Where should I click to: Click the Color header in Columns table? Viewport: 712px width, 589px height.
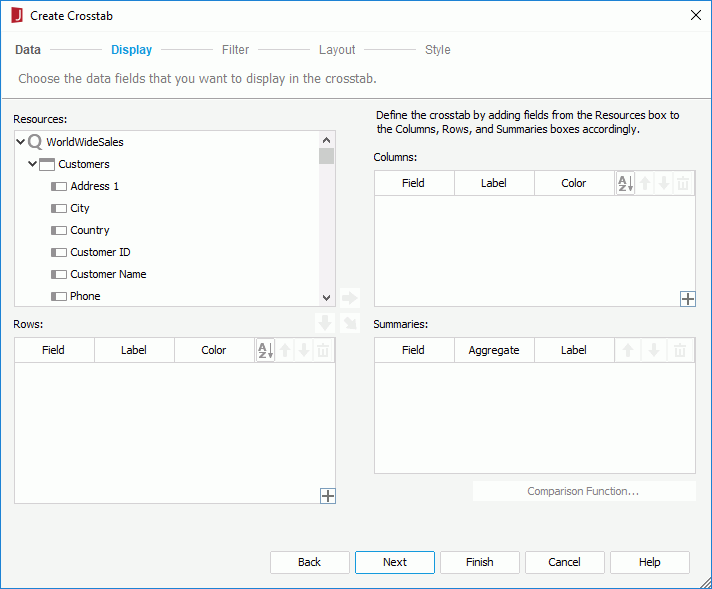tap(574, 183)
